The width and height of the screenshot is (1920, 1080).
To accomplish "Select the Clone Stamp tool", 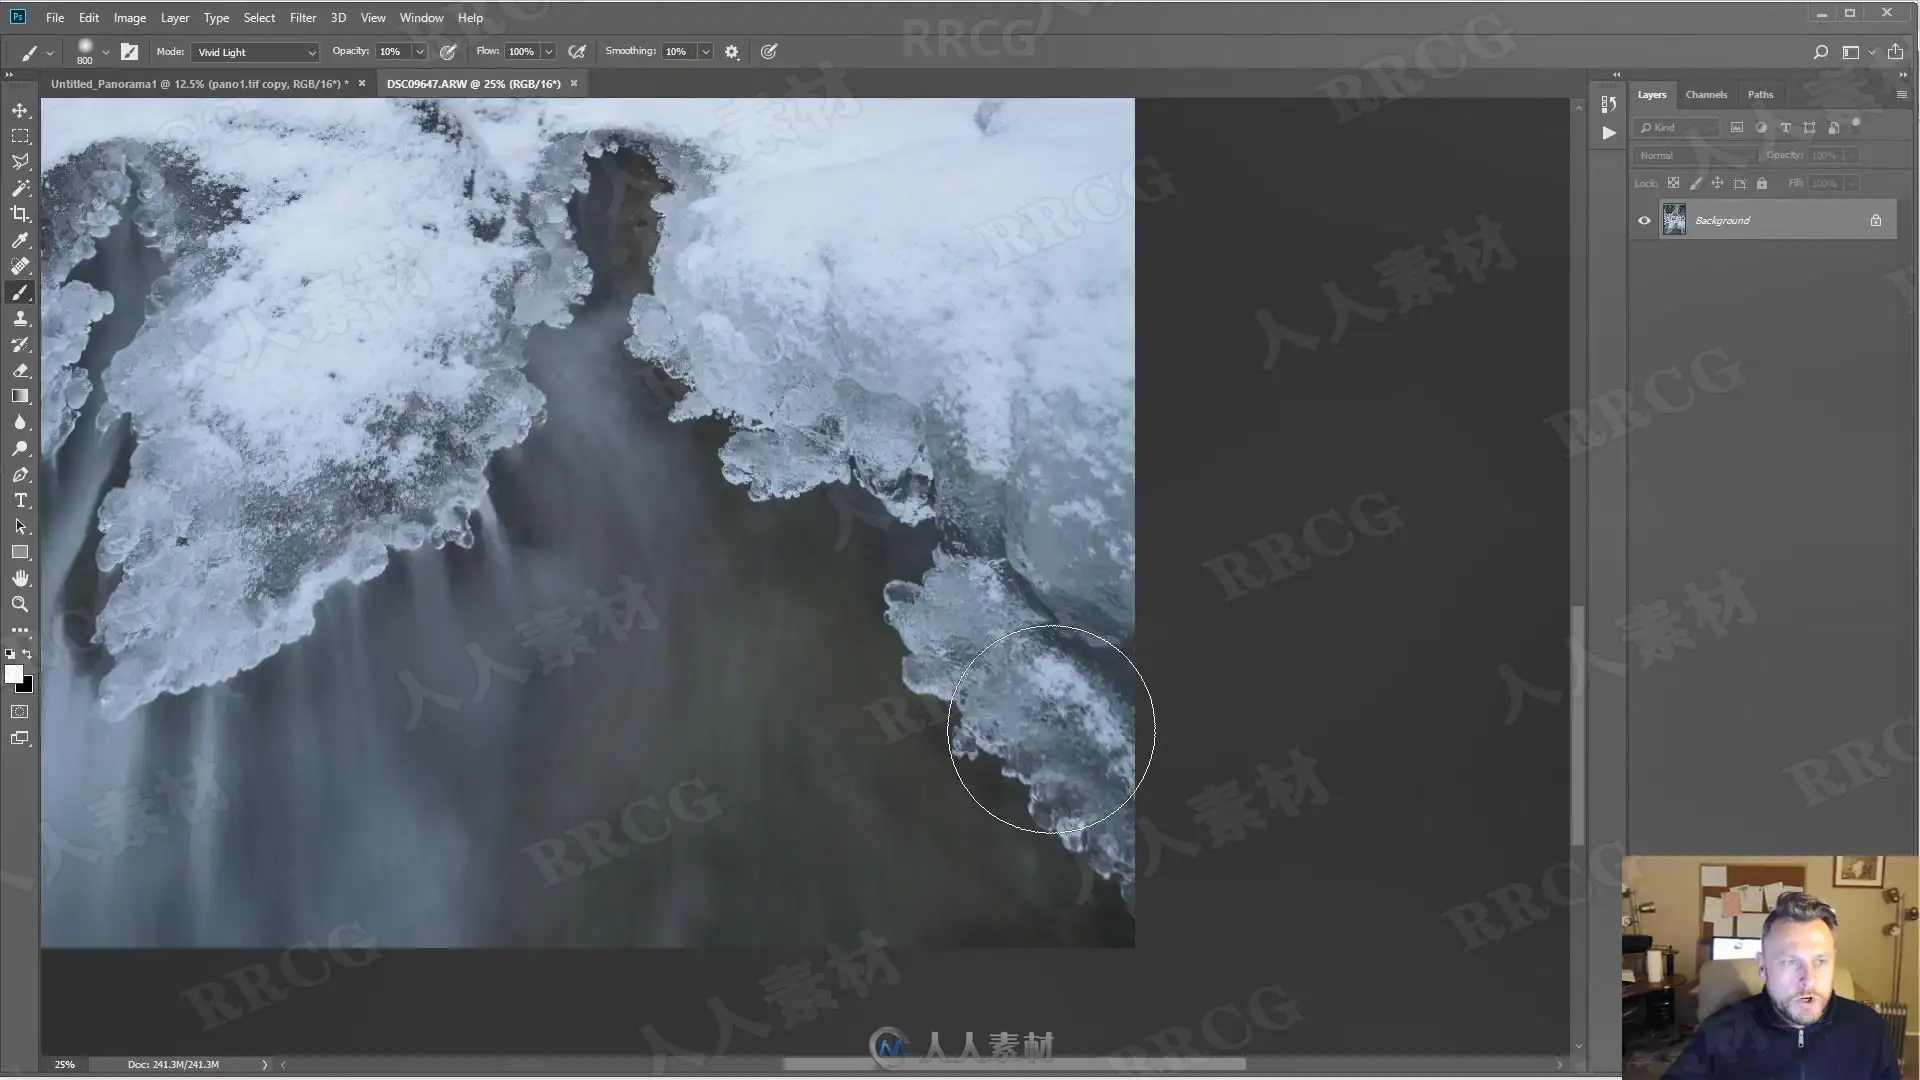I will pos(20,318).
